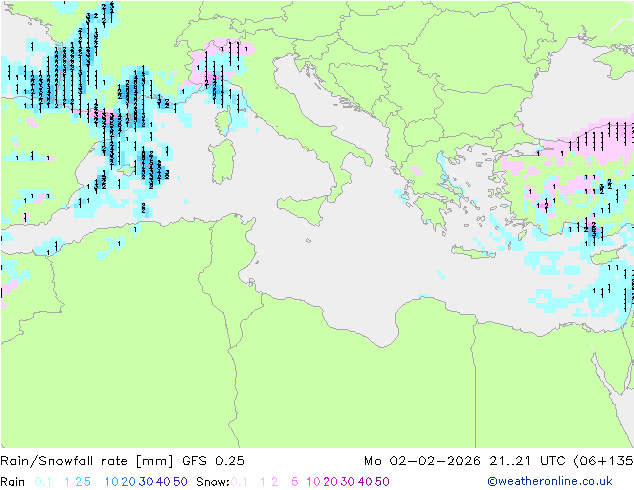Viewport: 634px width, 490px height.
Task: Open the weatheronline.co.uk copyright link
Action: point(550,481)
